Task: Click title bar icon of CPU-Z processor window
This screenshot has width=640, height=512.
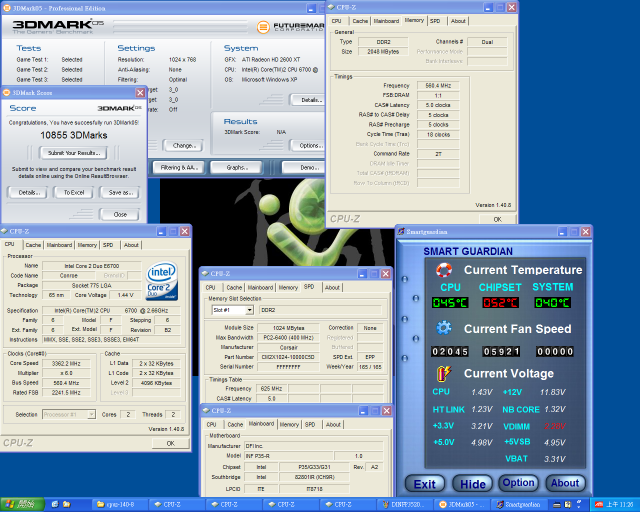Action: [x=4, y=231]
